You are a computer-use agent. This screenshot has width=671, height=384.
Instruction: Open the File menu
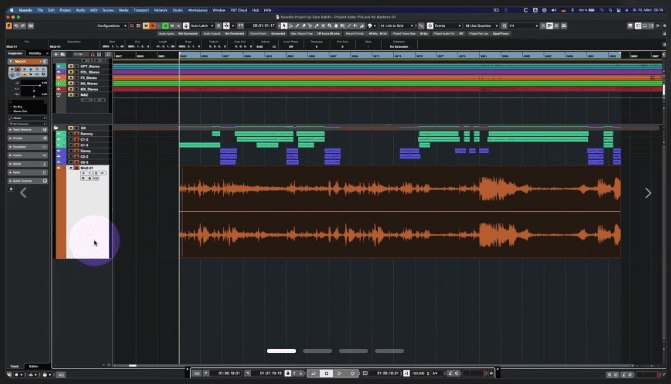coord(40,10)
